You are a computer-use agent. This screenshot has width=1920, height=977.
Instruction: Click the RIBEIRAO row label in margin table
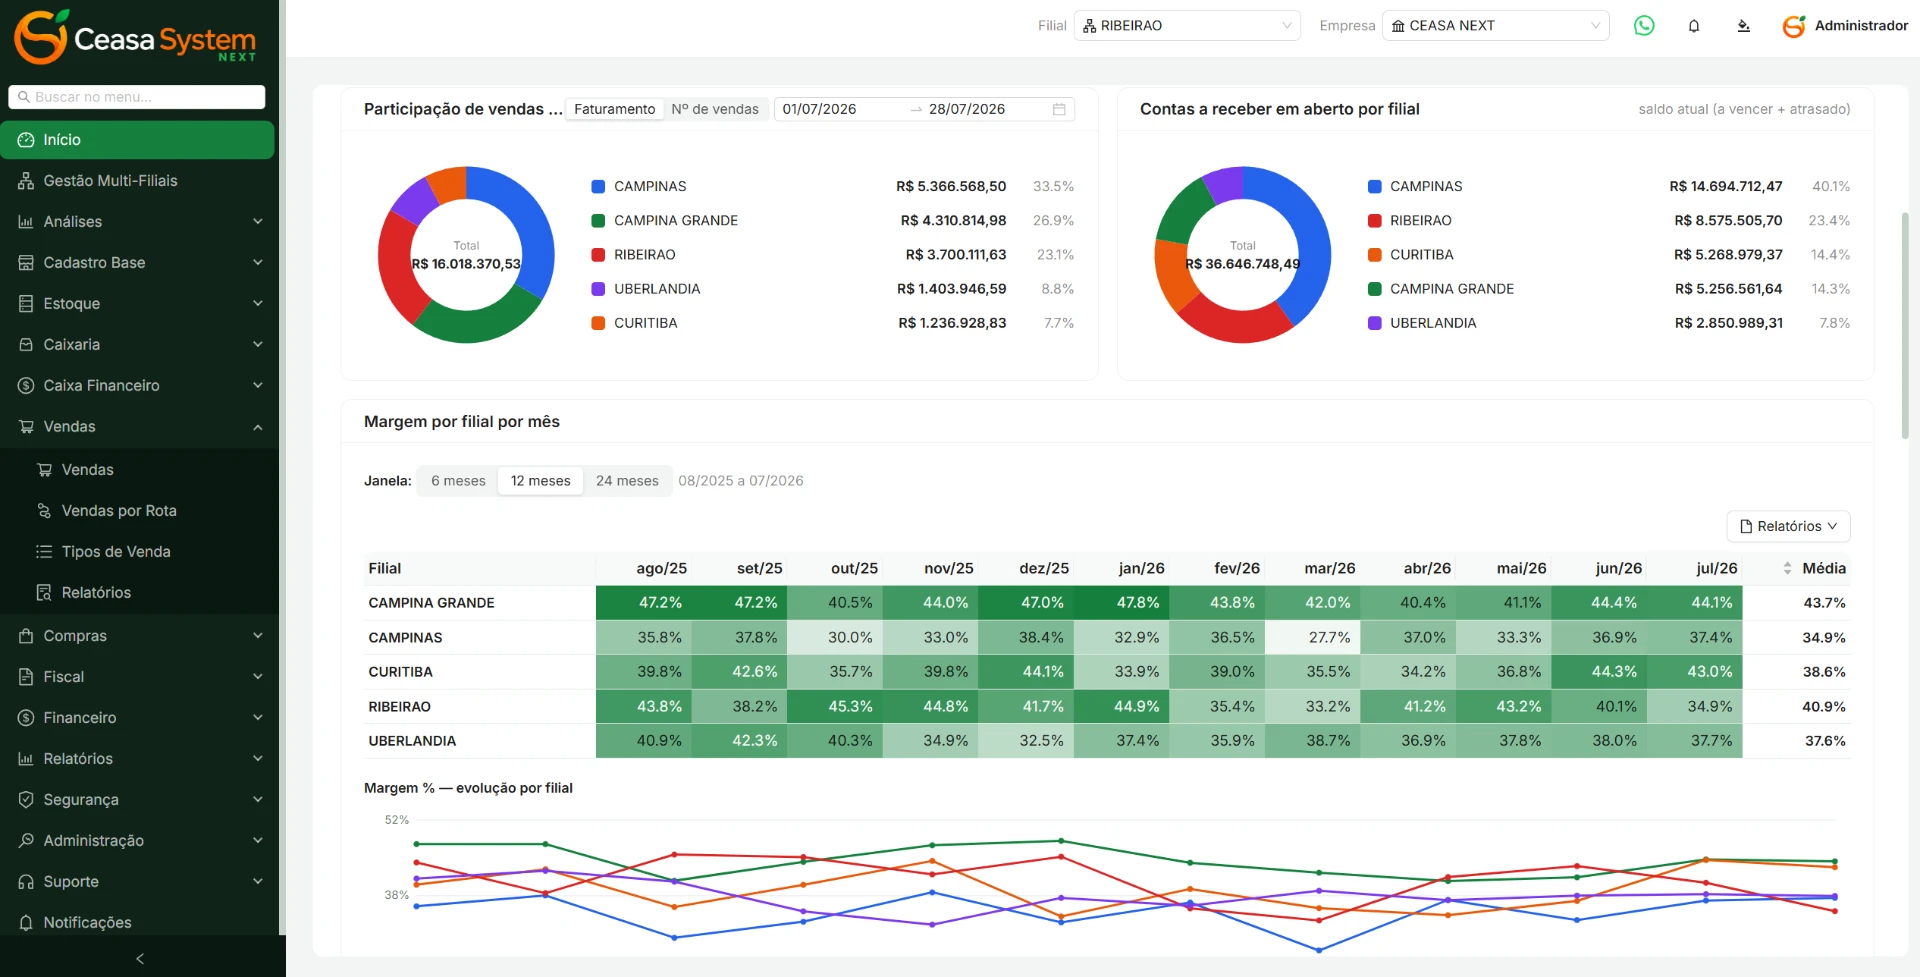pos(400,707)
